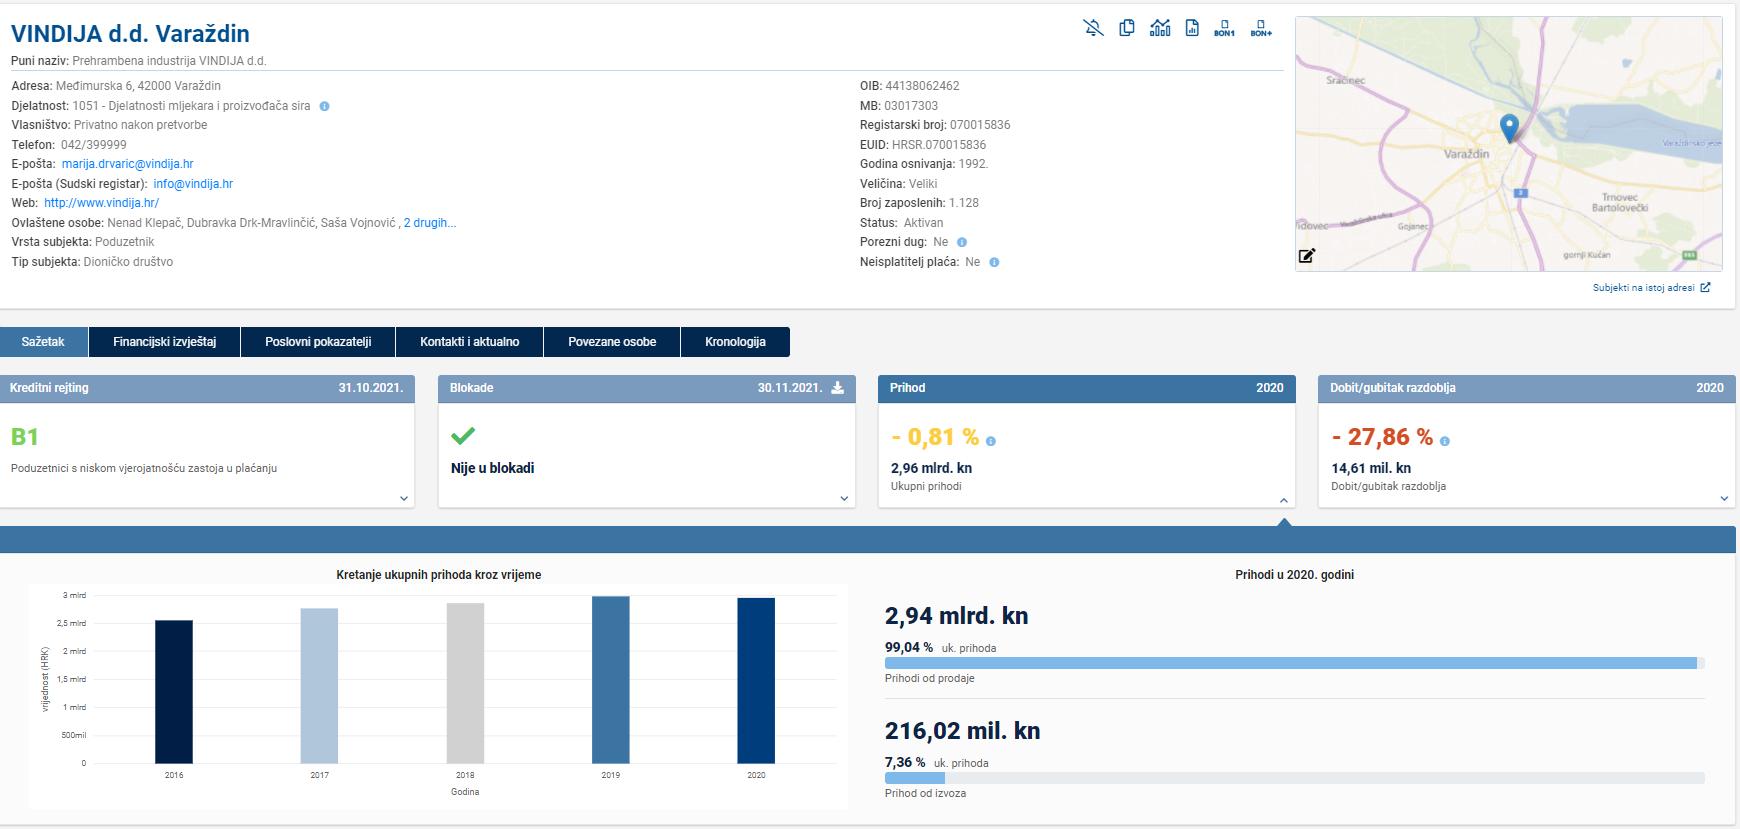Viewport: 1740px width, 829px height.
Task: Click info icon beside Porezni dug
Action: pyautogui.click(x=962, y=242)
